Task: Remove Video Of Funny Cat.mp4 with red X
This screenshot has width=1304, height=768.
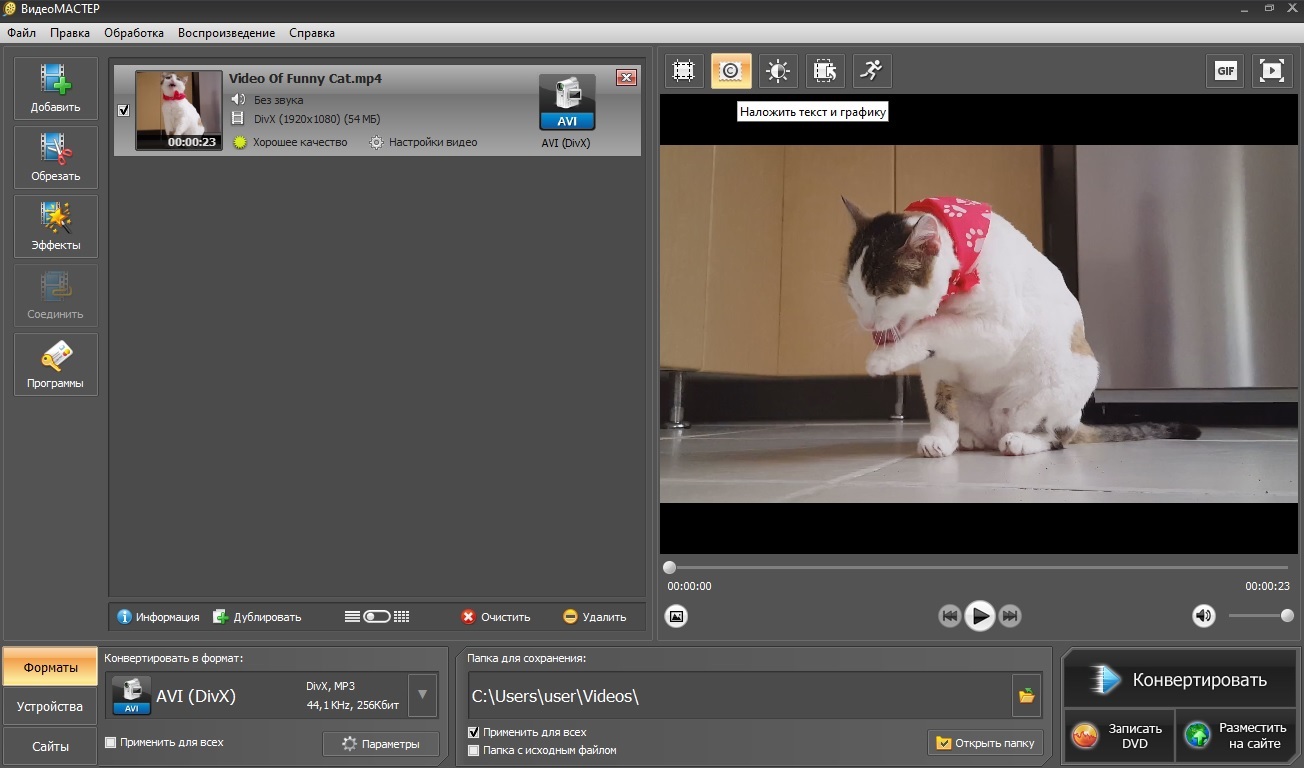Action: pyautogui.click(x=626, y=78)
